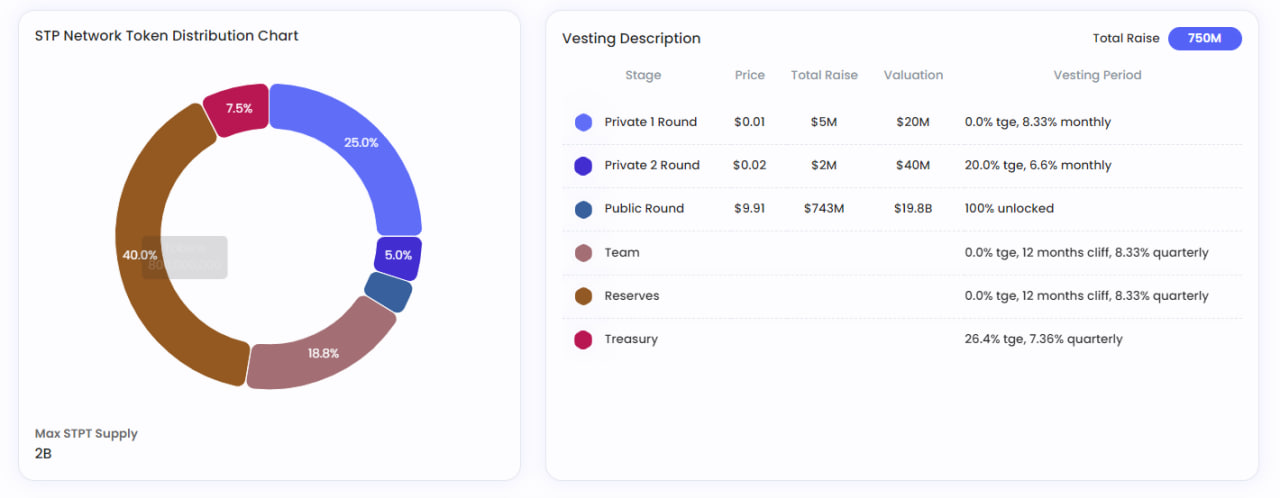The width and height of the screenshot is (1280, 498).
Task: Select the 18.8% mauve donut segment
Action: (320, 352)
